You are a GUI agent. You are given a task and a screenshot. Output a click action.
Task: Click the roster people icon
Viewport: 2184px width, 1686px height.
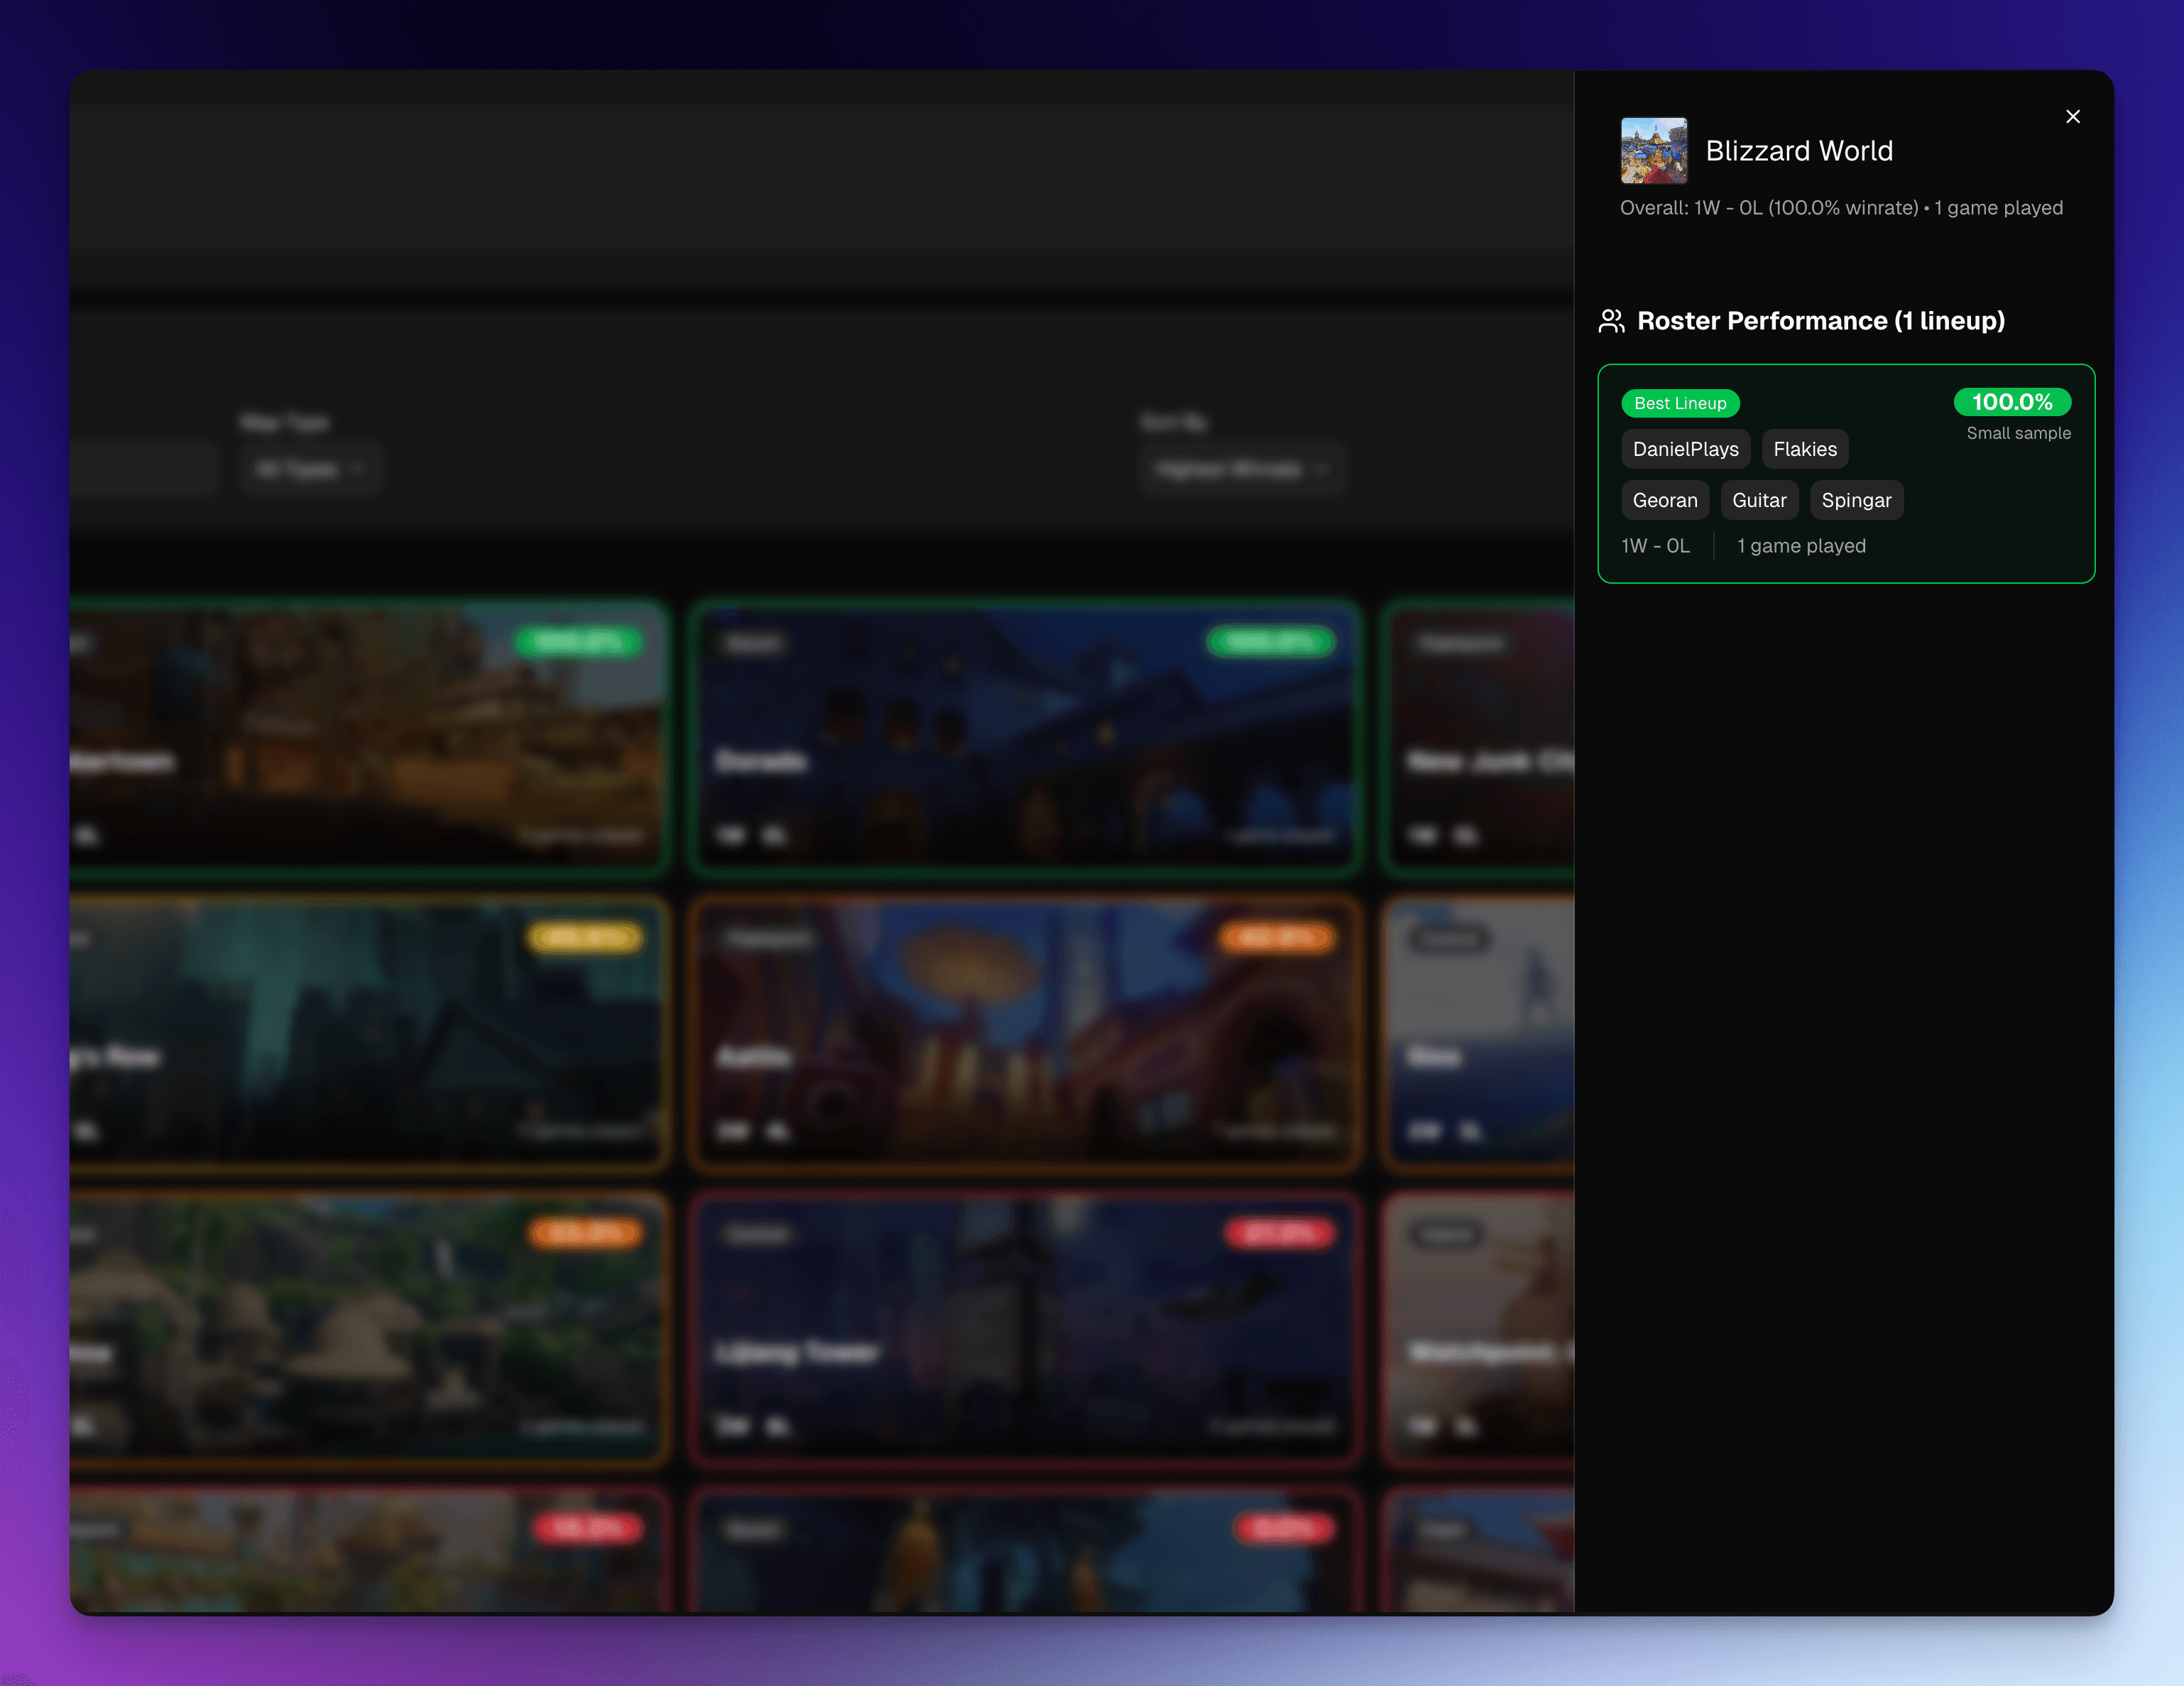pos(1611,321)
